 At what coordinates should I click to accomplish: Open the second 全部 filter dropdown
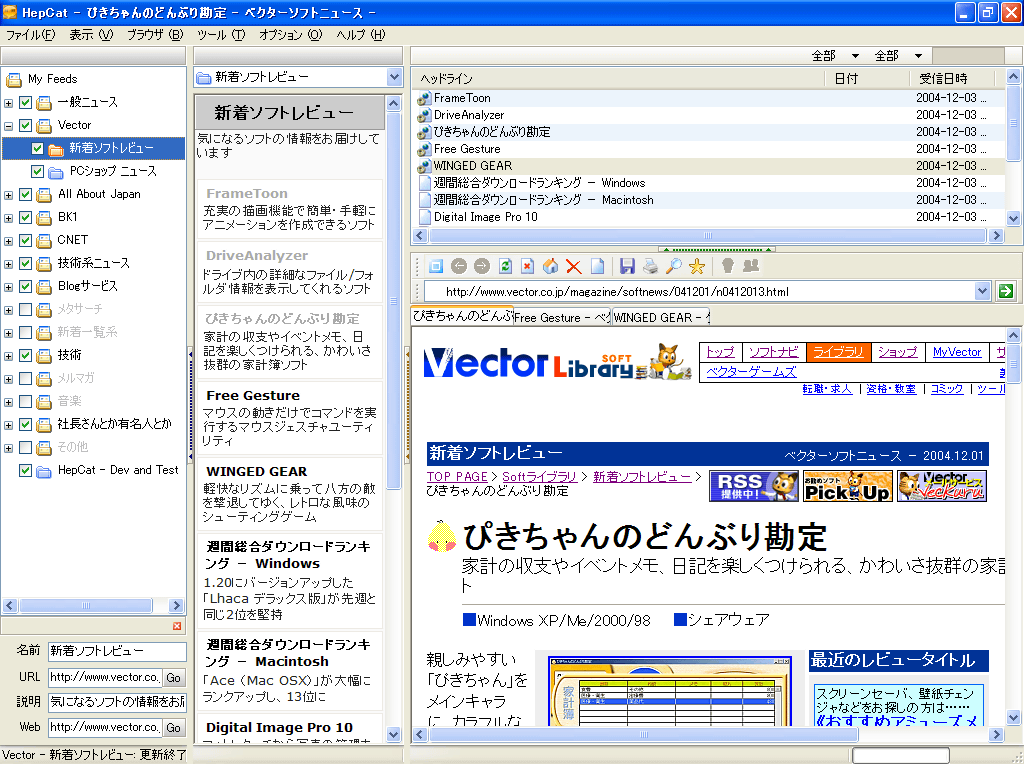(918, 56)
